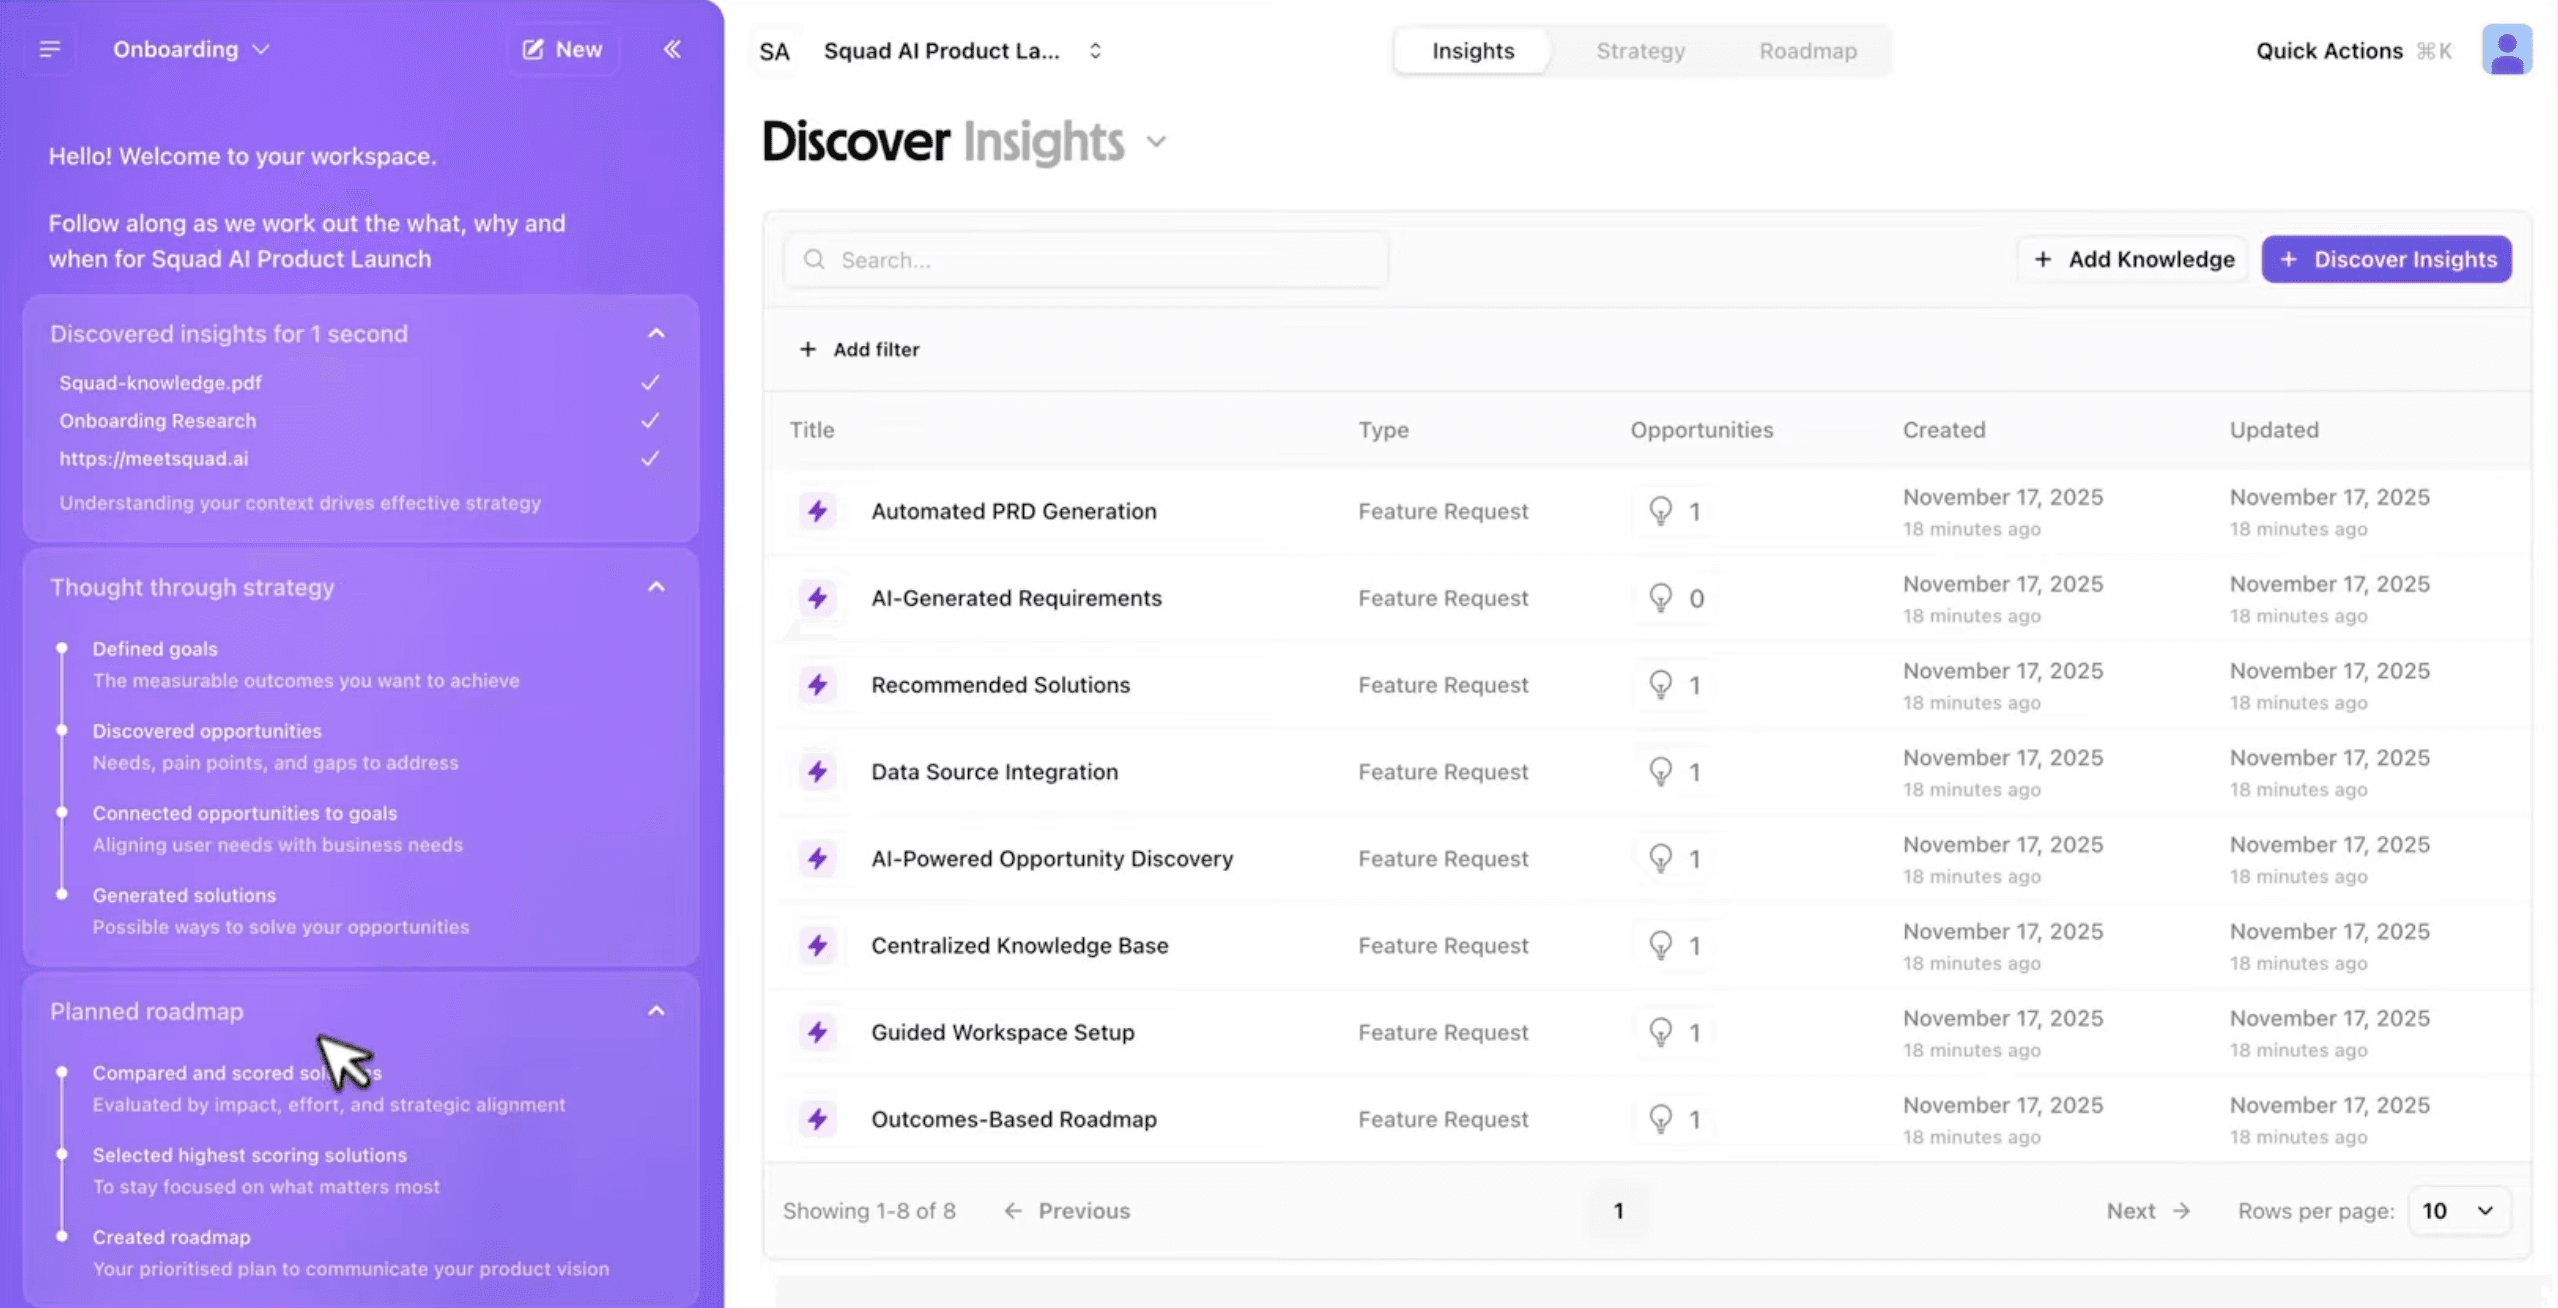Image resolution: width=2558 pixels, height=1308 pixels.
Task: Click the New button in sidebar
Action: point(562,49)
